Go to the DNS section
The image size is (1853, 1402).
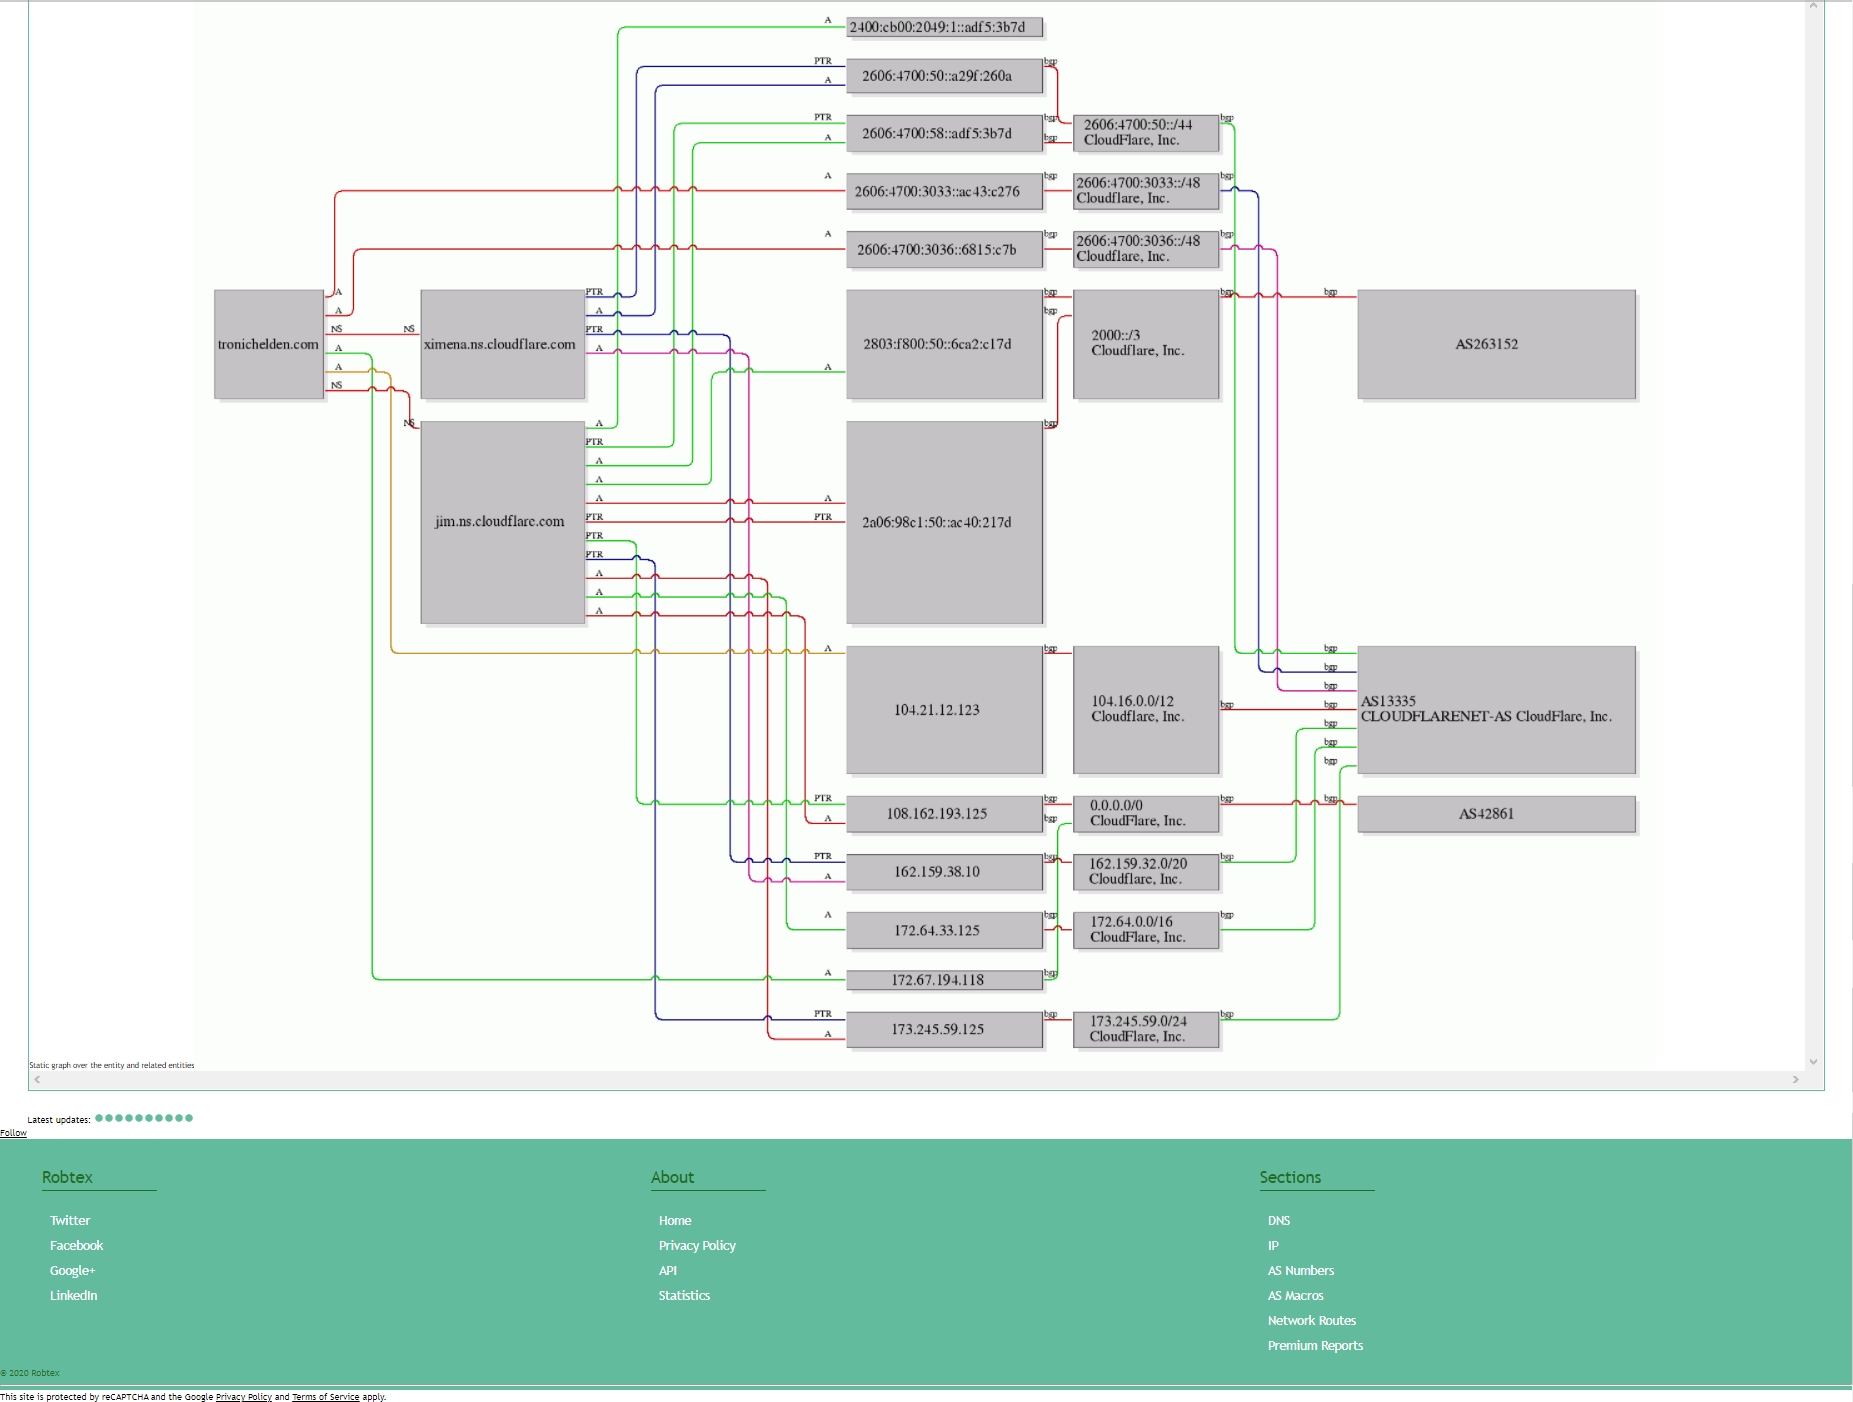tap(1279, 1221)
